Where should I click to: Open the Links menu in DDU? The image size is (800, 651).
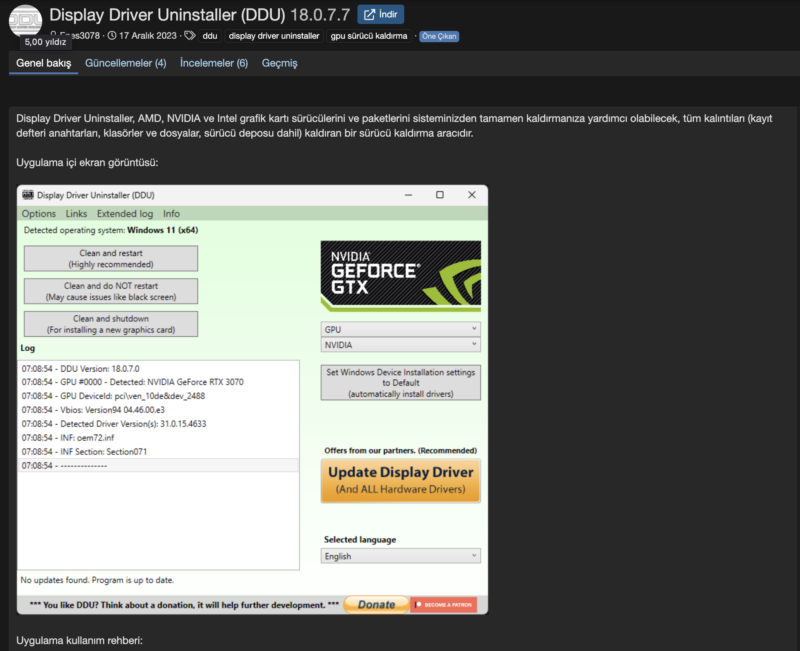click(x=76, y=214)
